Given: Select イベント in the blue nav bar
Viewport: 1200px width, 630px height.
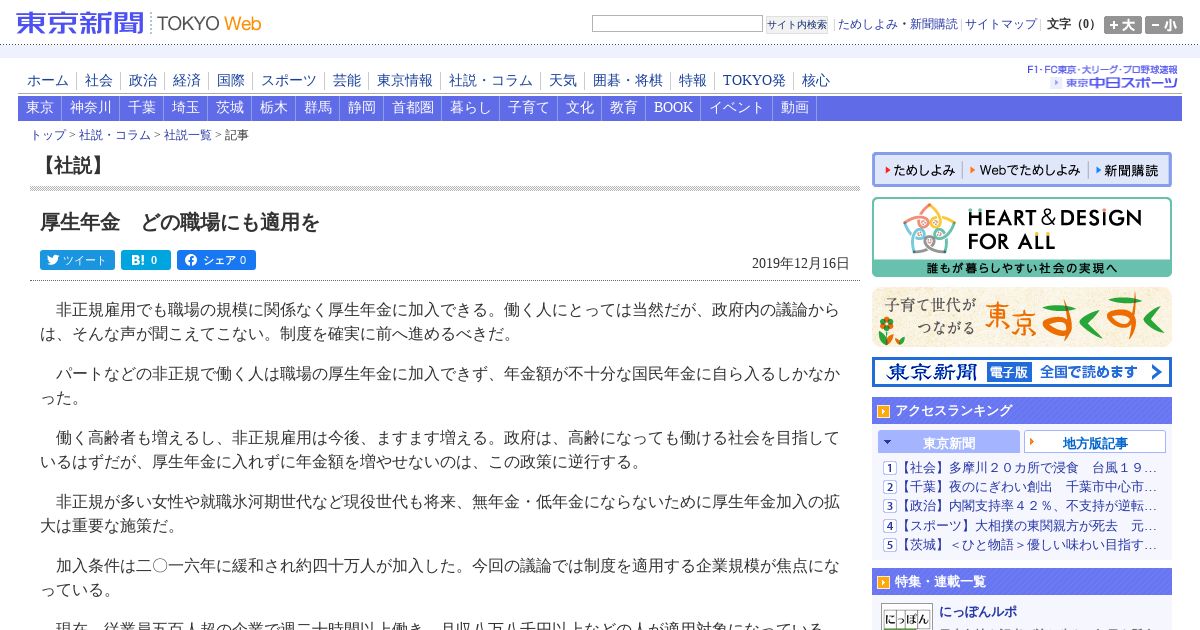Looking at the screenshot, I should (737, 108).
